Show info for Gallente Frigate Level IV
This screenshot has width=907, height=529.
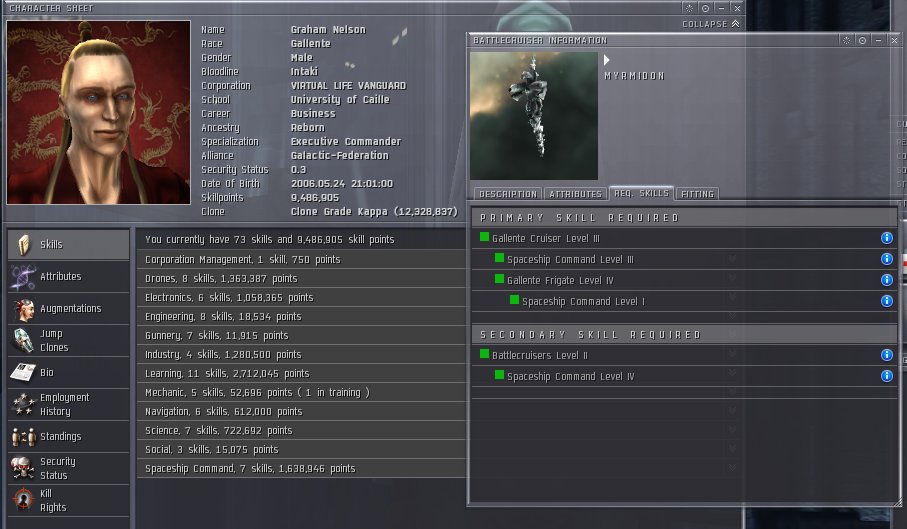tap(886, 280)
